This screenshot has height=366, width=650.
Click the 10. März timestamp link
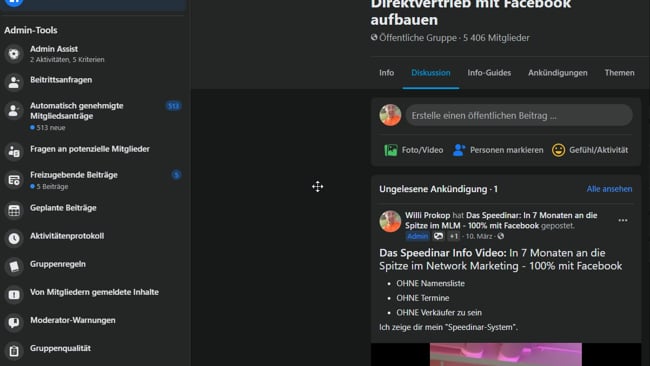pos(479,236)
